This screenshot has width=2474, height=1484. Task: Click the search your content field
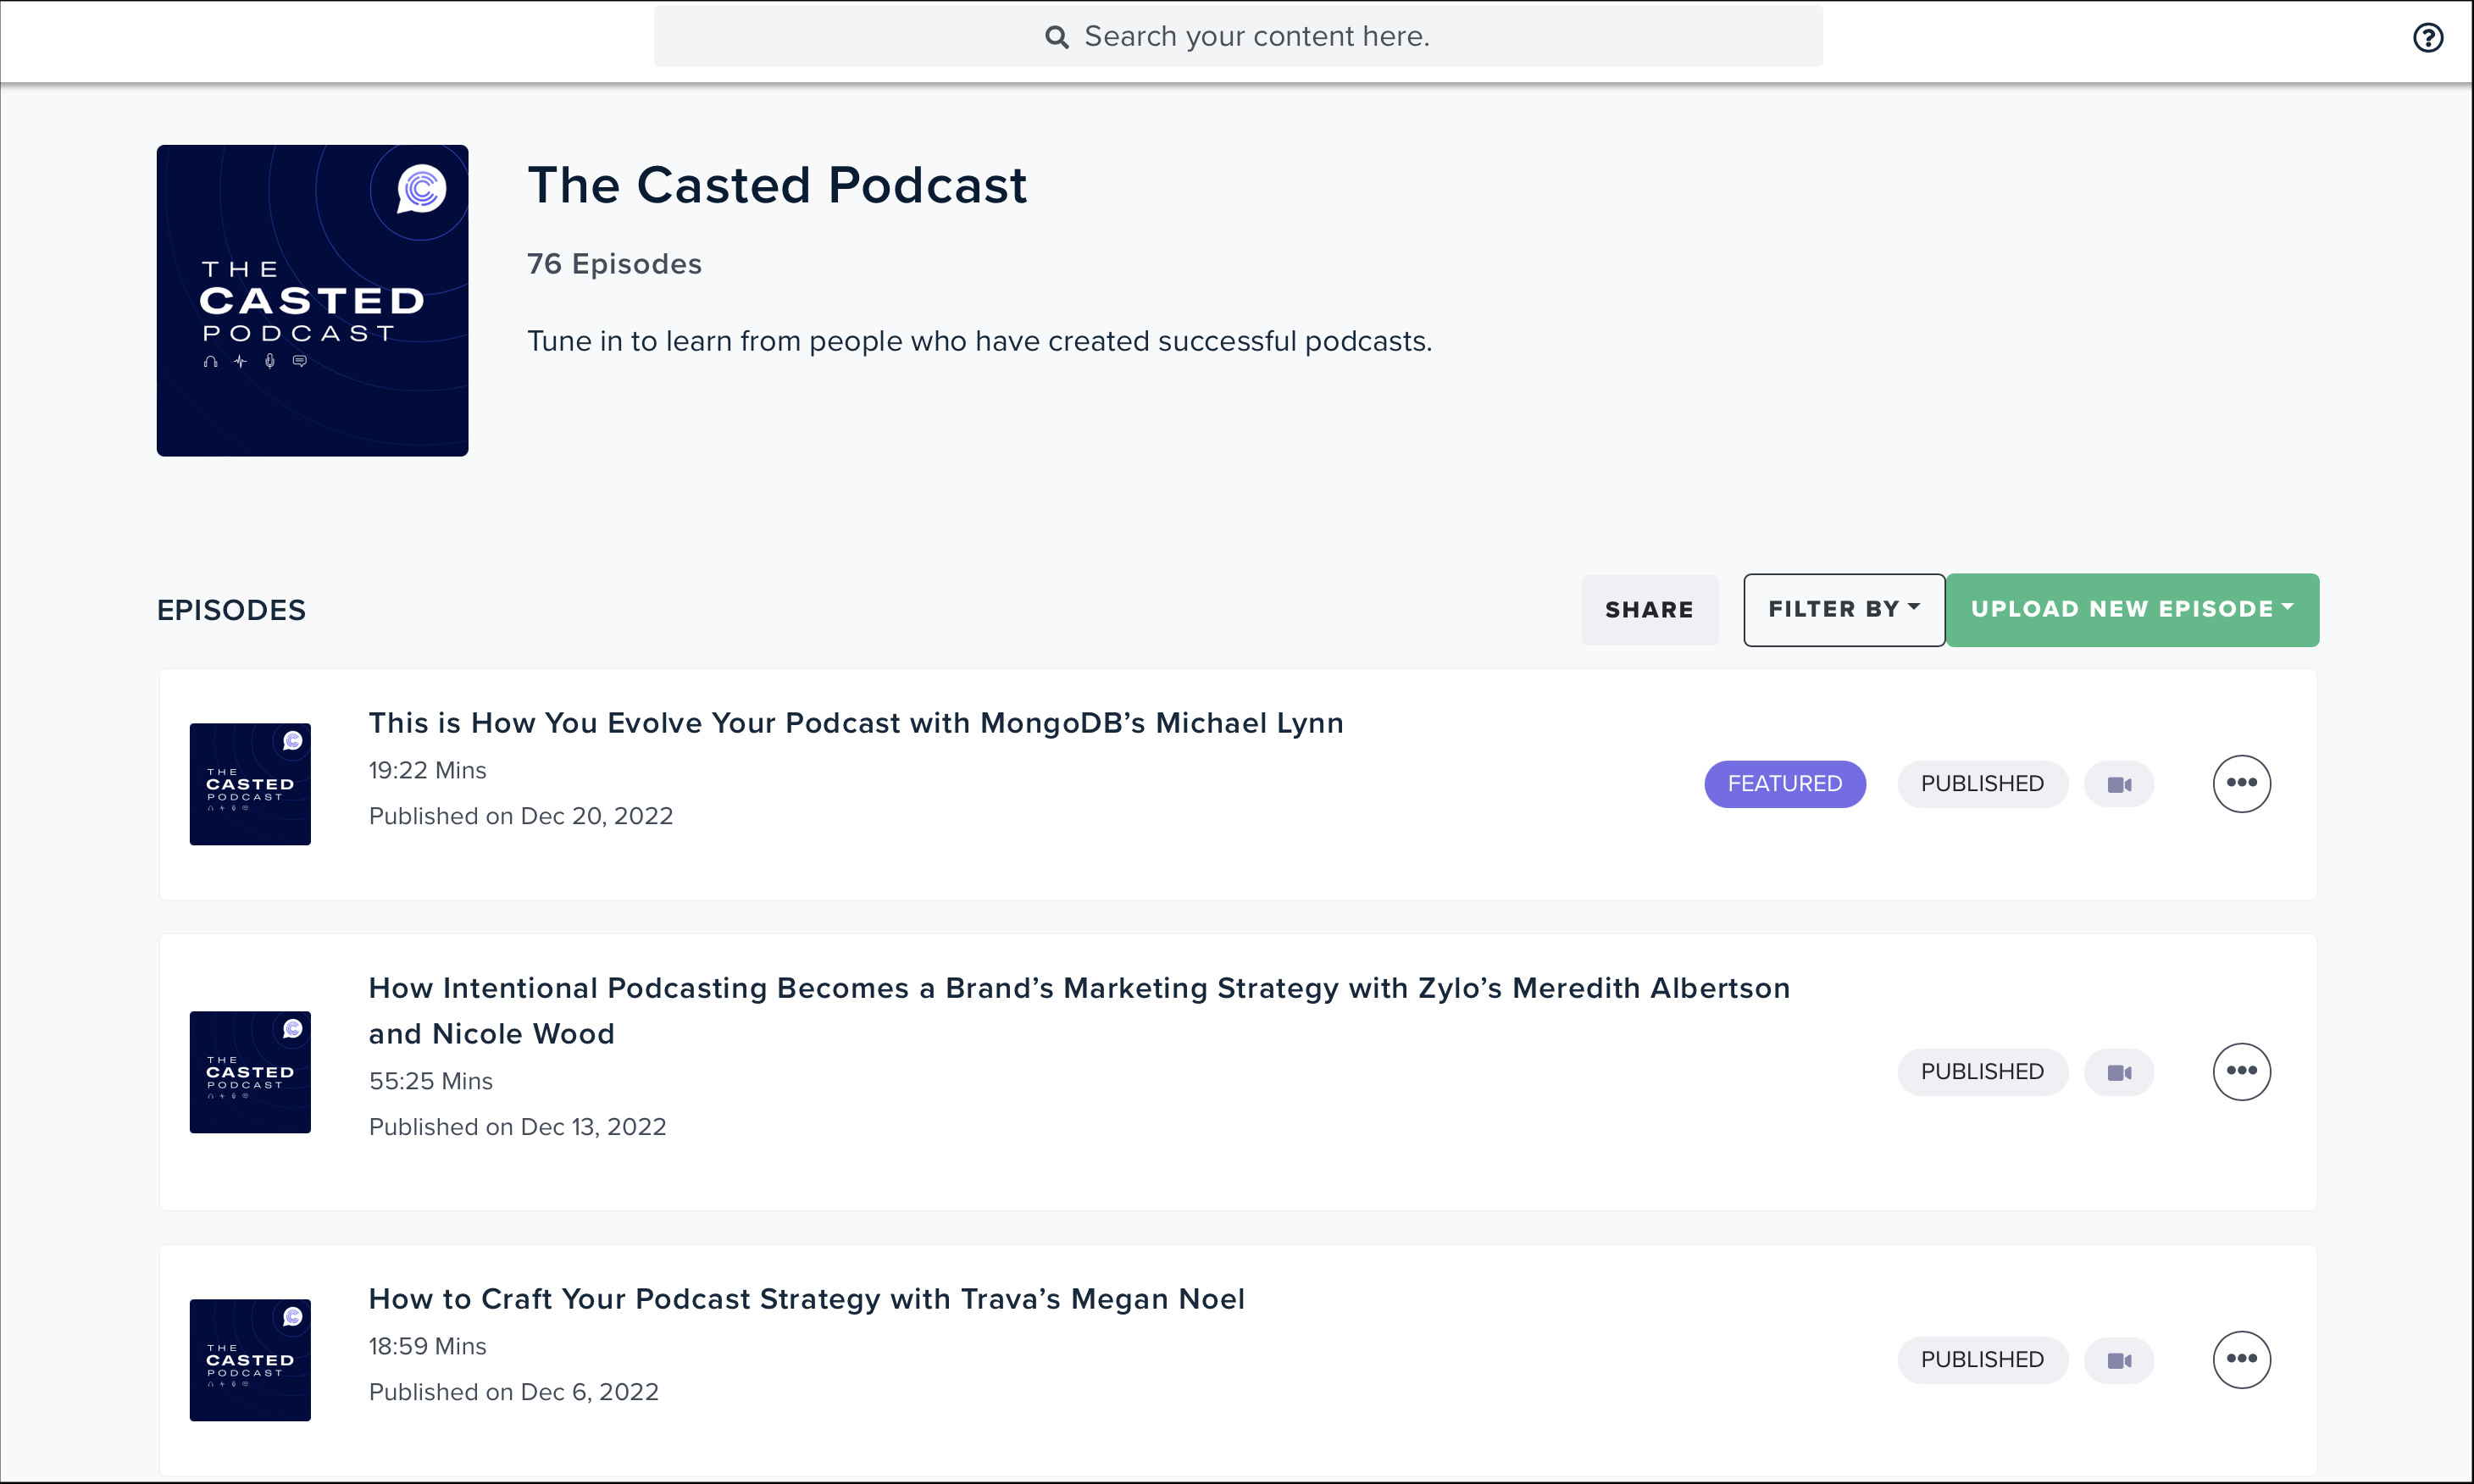1238,37
